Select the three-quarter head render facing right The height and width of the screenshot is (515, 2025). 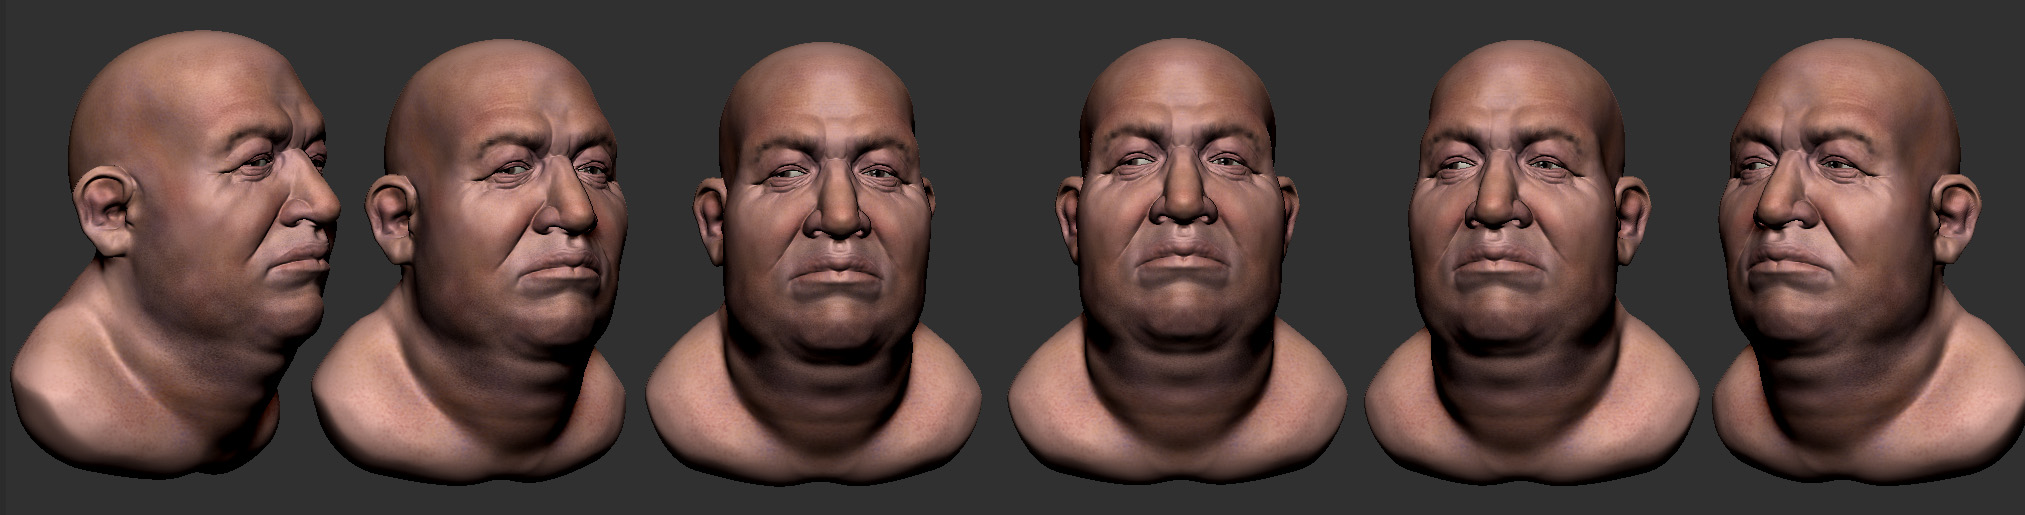tap(472, 264)
